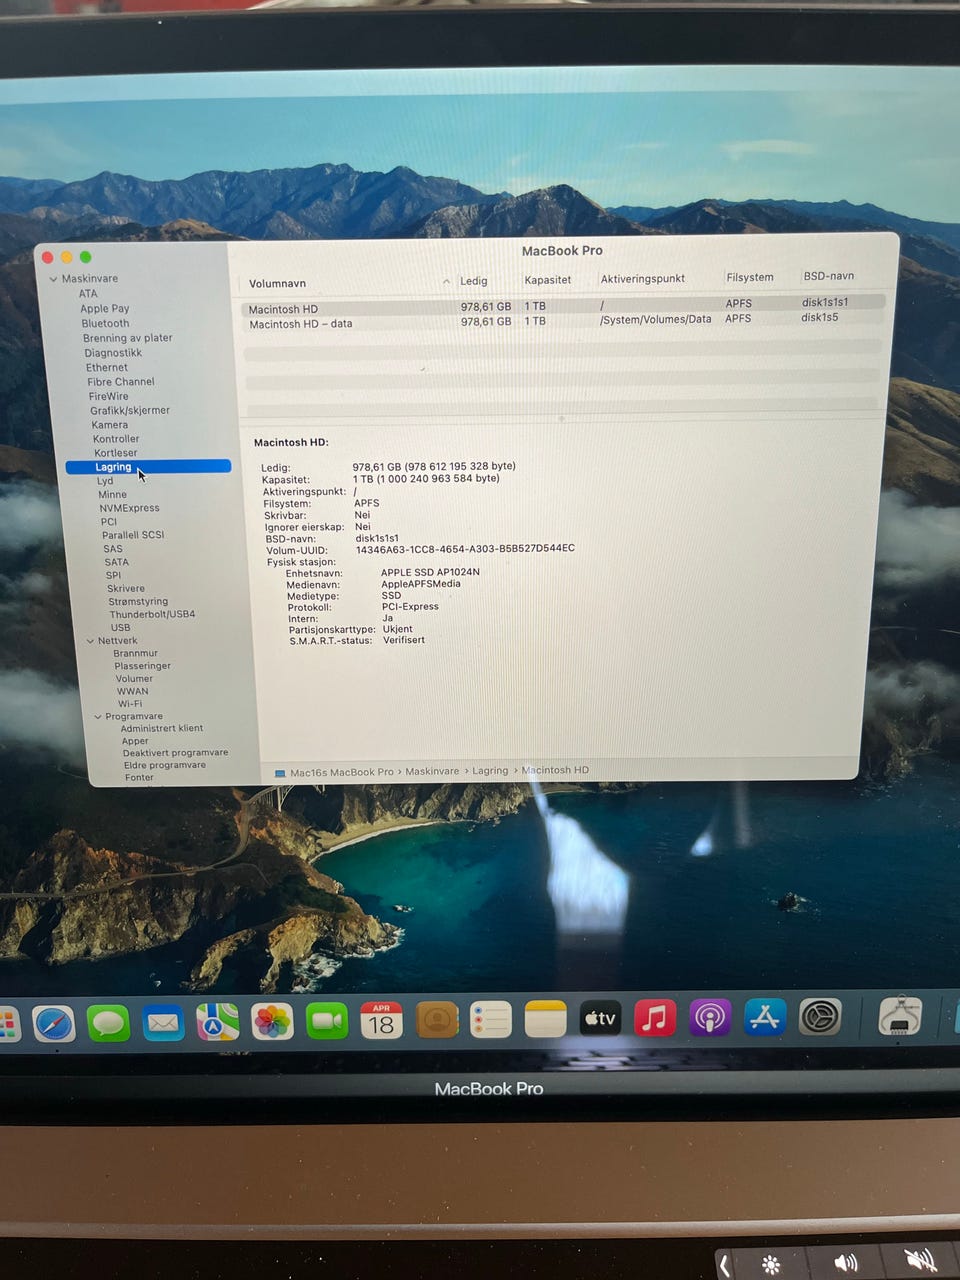Select Deaktivert programvare in sidebar
960x1280 pixels.
(175, 753)
